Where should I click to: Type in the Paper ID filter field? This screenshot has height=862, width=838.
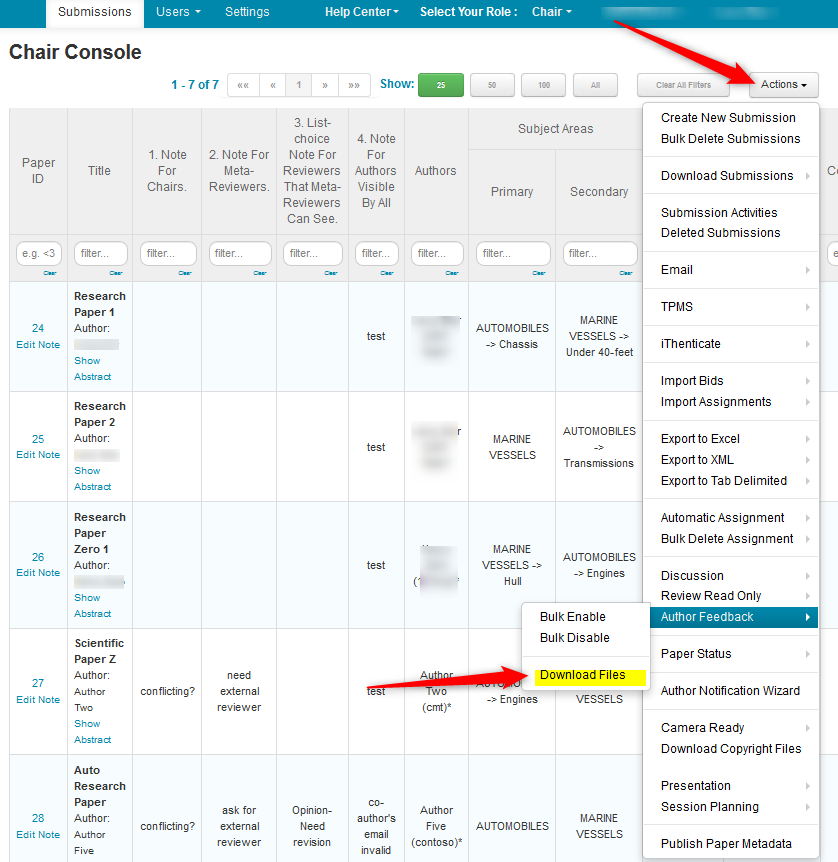click(38, 254)
